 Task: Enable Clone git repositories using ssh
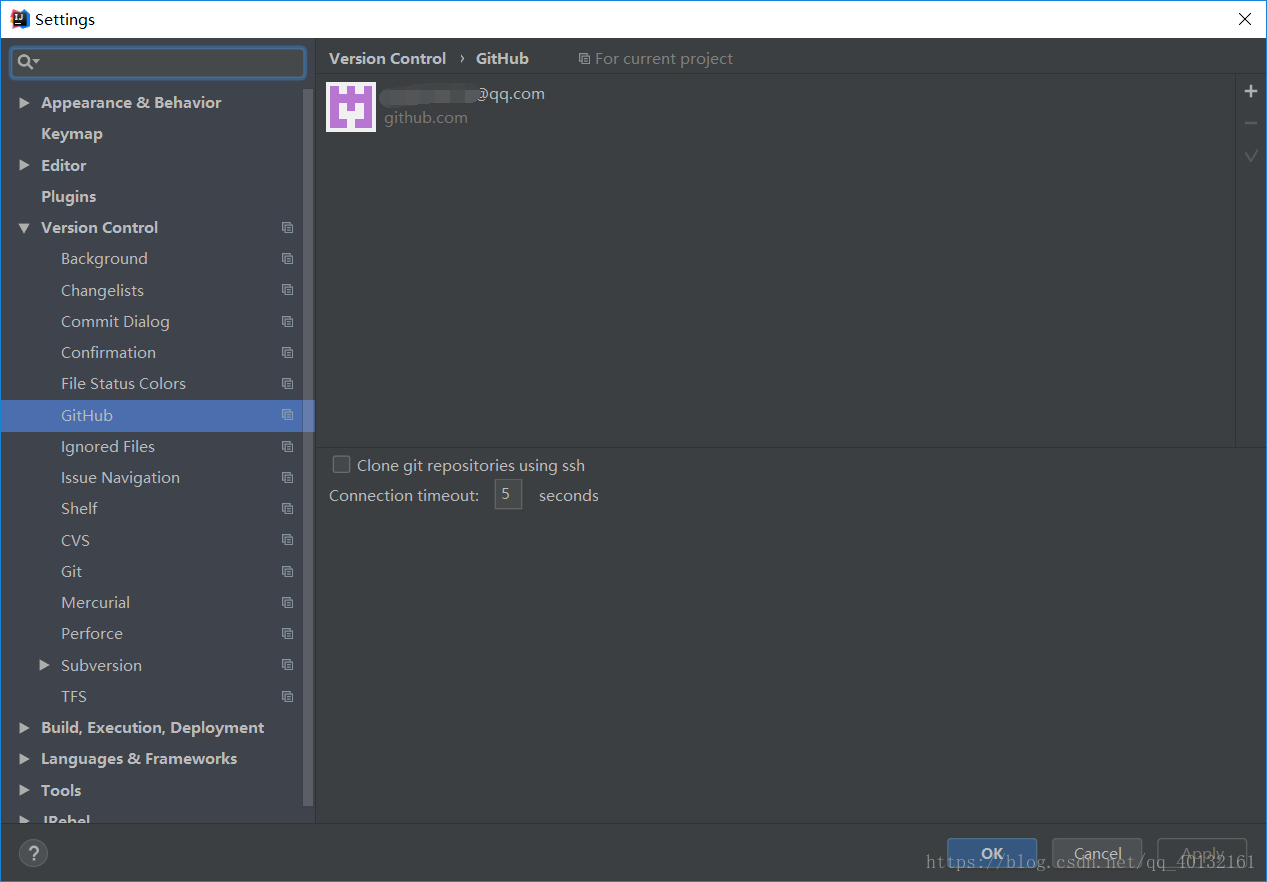(x=342, y=465)
